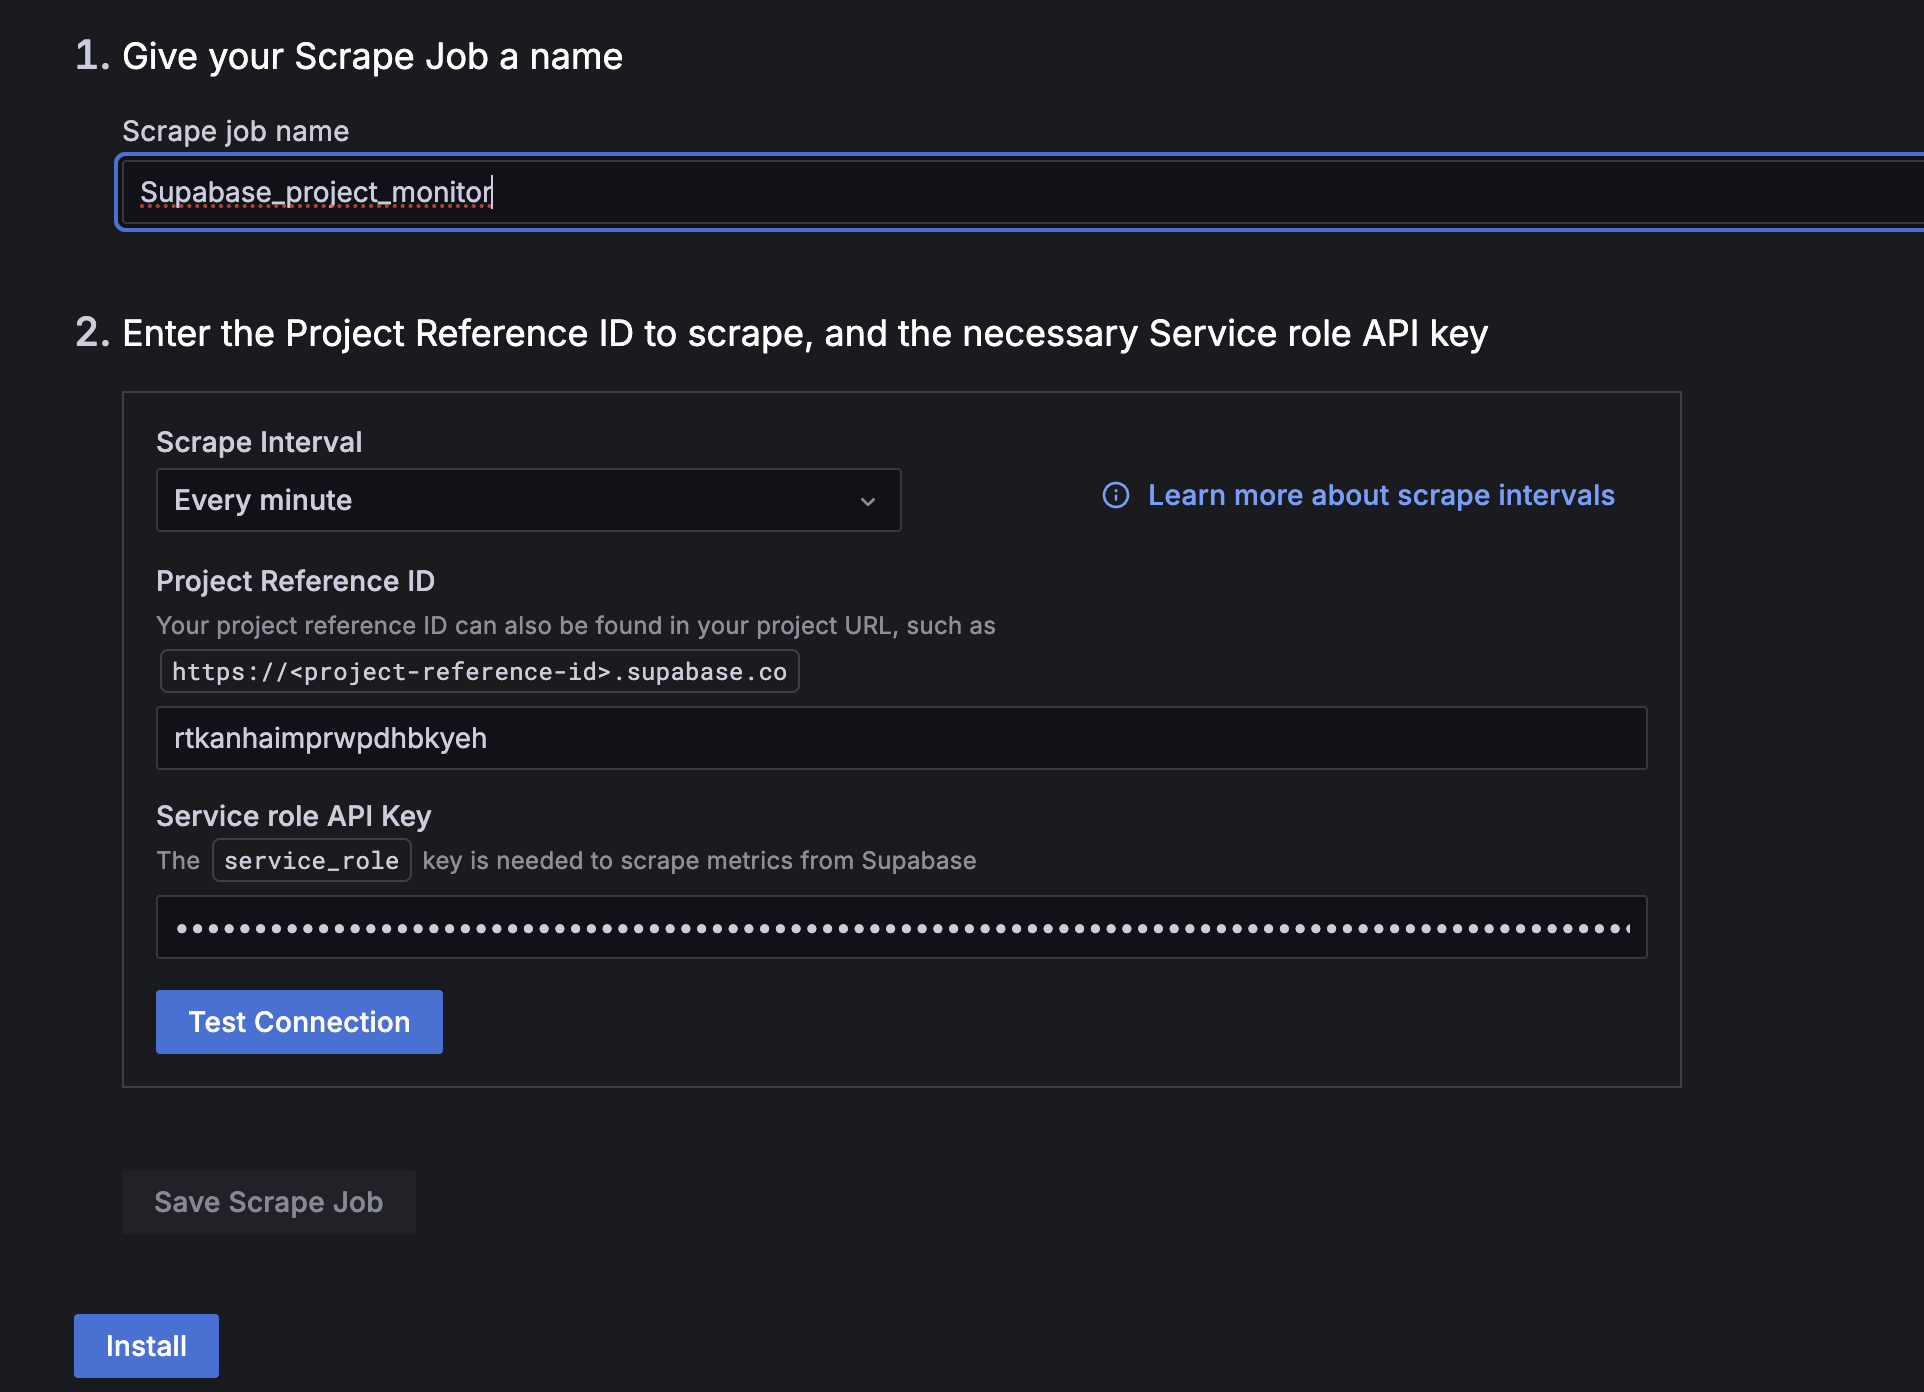
Task: Click the Test Connection button
Action: 299,1022
